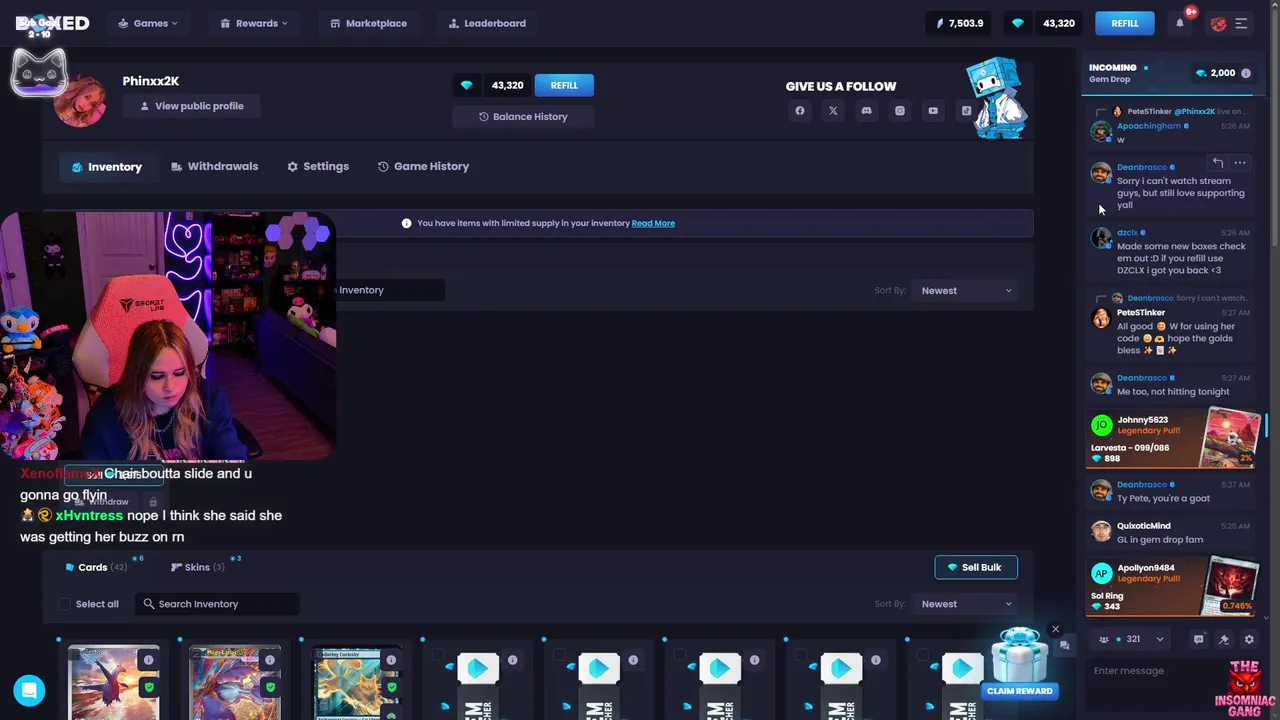Open Johnny5623's Larvesta legendary pull
This screenshot has width=1280, height=720.
1172,438
